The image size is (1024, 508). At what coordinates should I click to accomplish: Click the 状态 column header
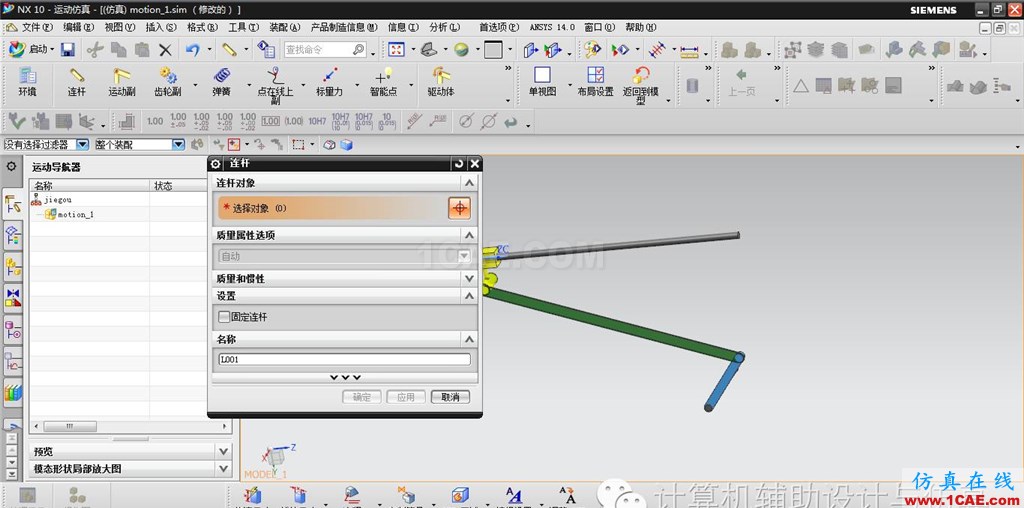pos(178,186)
